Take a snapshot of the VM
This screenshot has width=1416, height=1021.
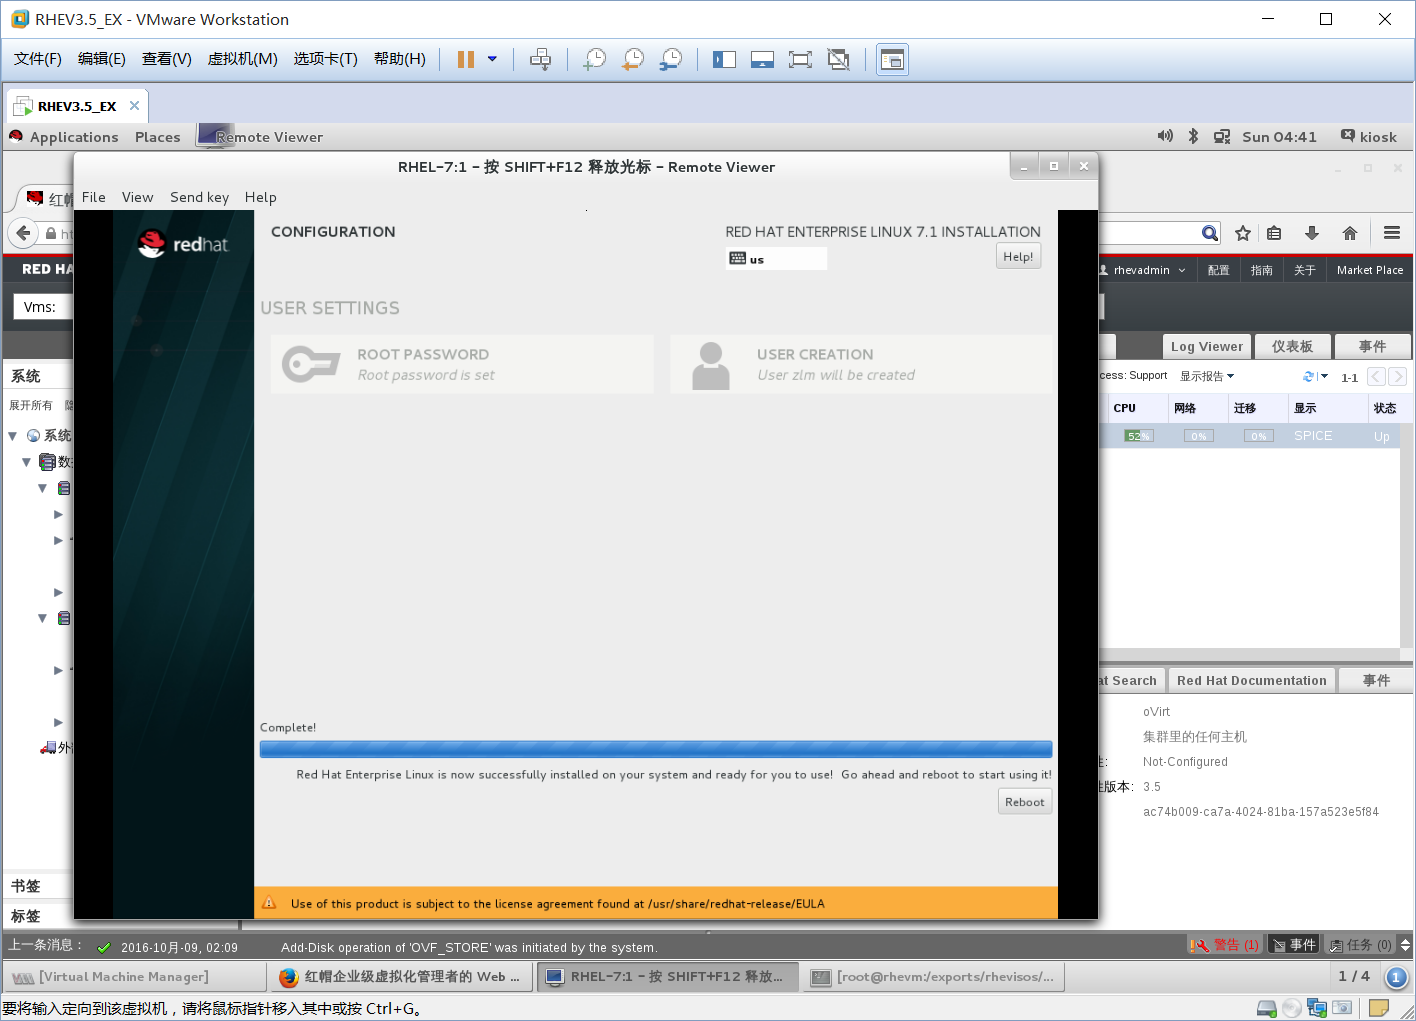point(595,59)
